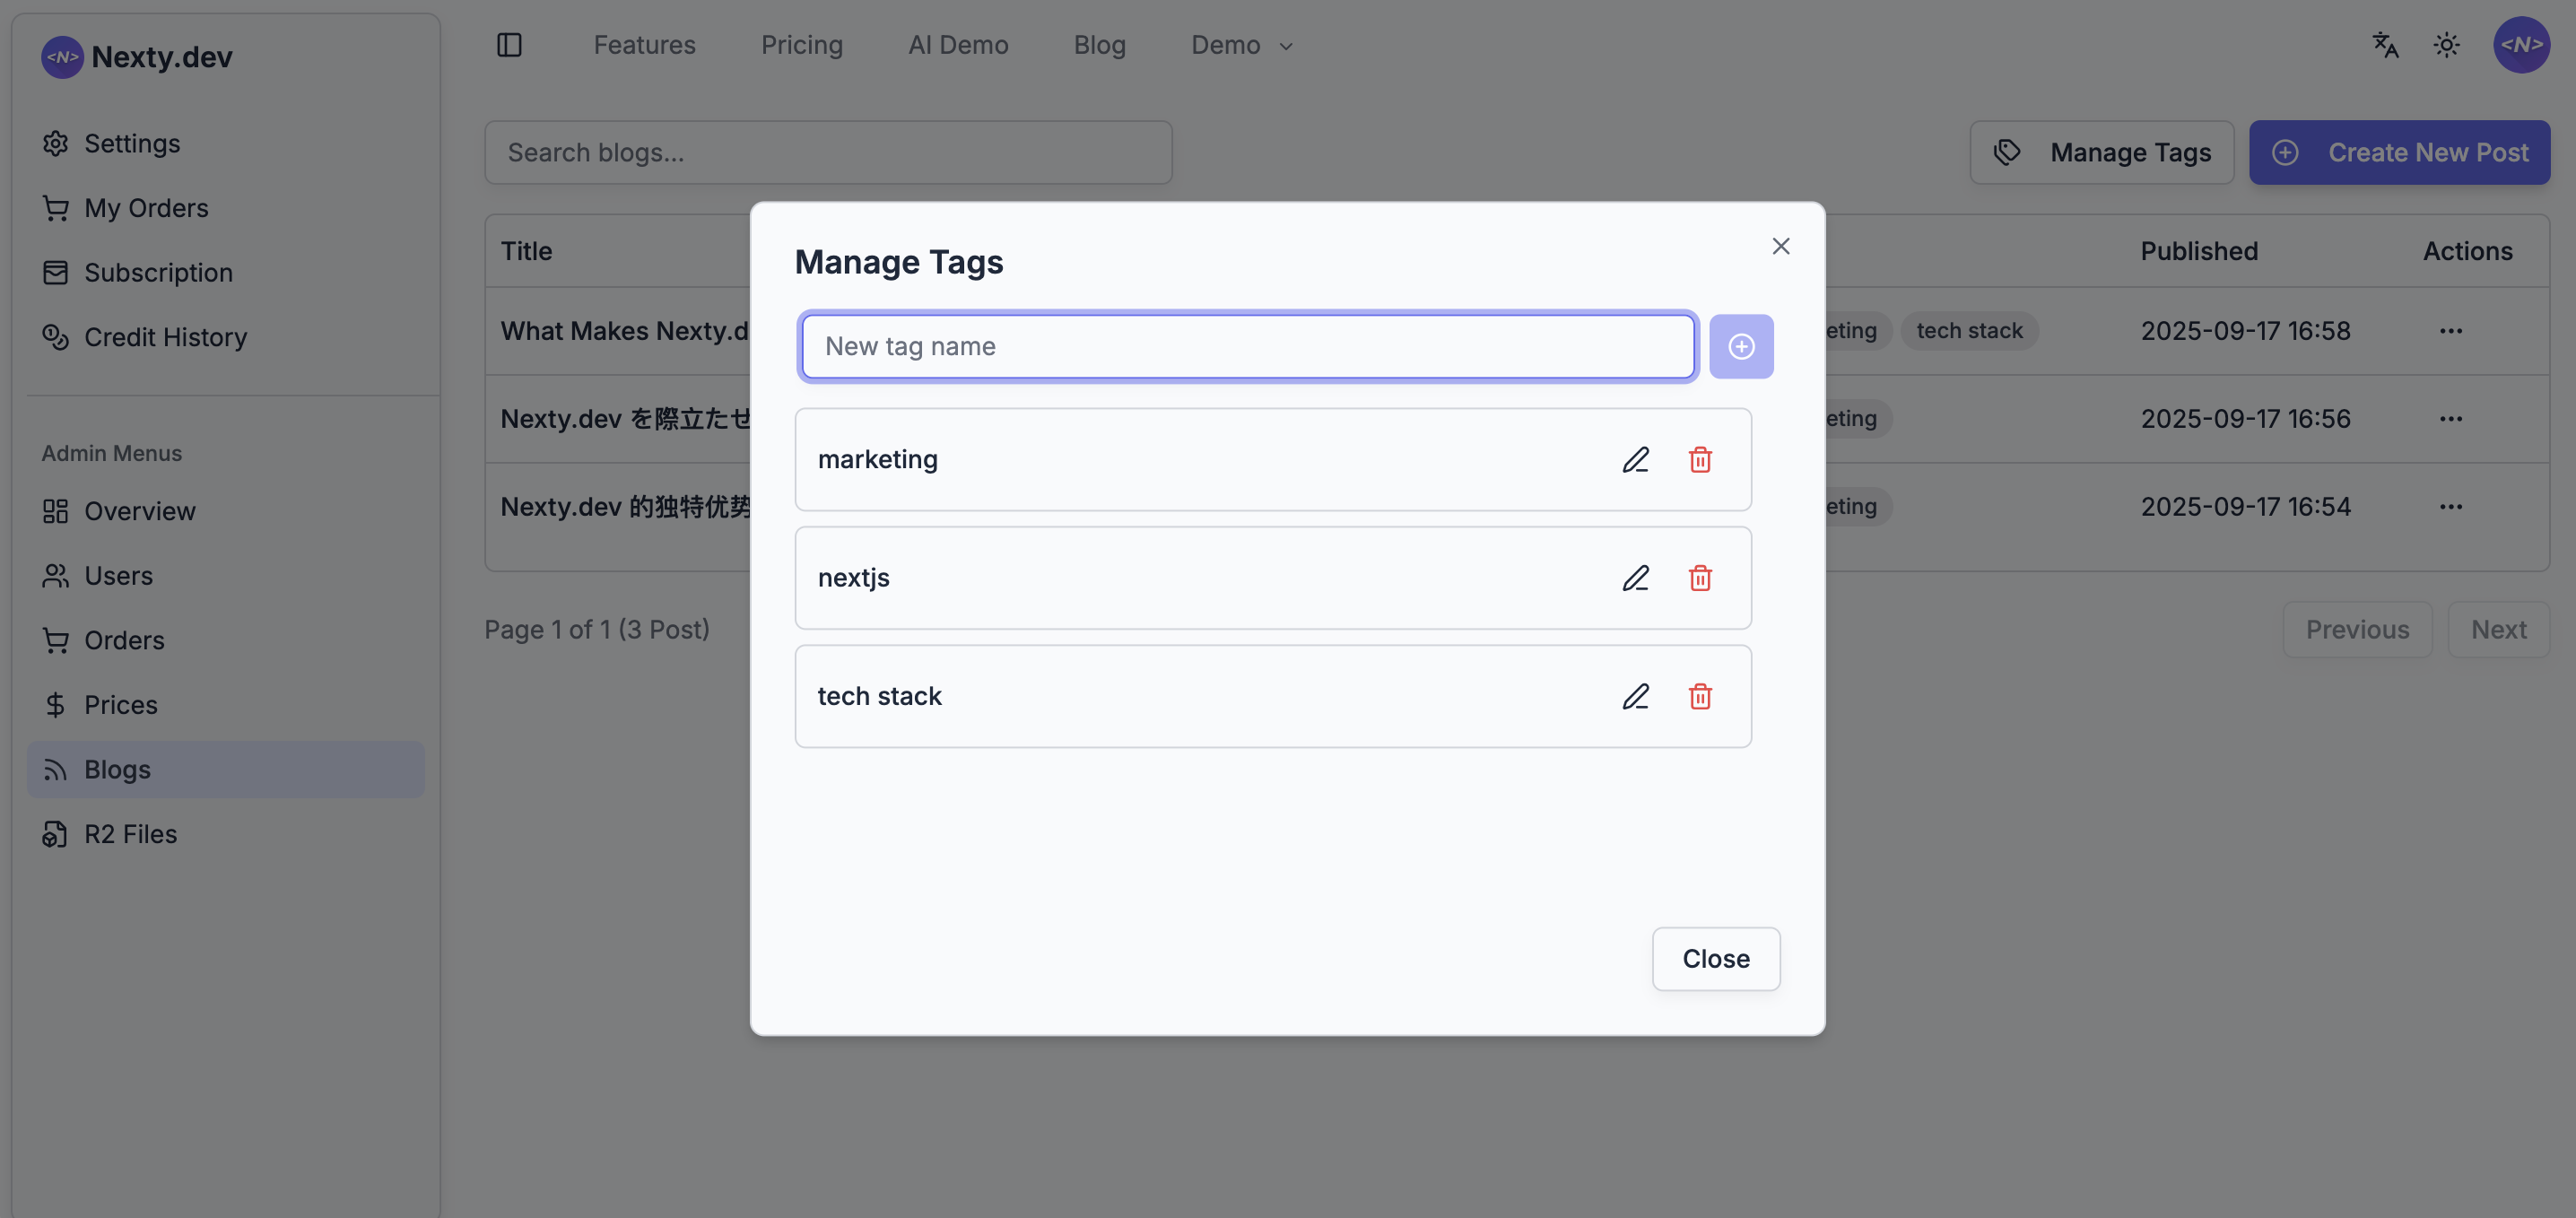The height and width of the screenshot is (1218, 2576).
Task: Delete the marketing tag with the trash icon
Action: tap(1700, 460)
